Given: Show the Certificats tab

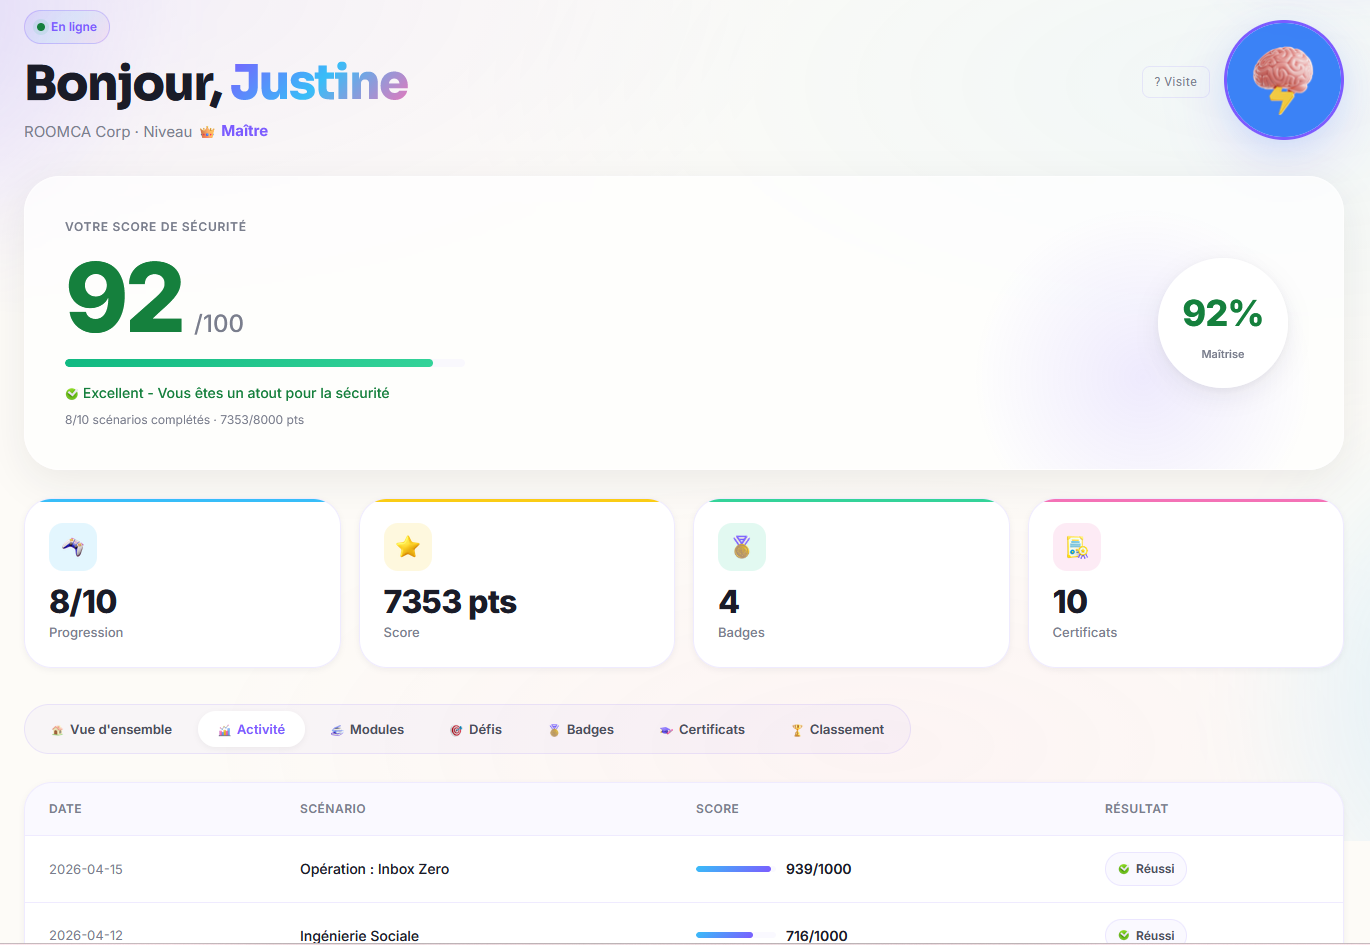Looking at the screenshot, I should [702, 730].
